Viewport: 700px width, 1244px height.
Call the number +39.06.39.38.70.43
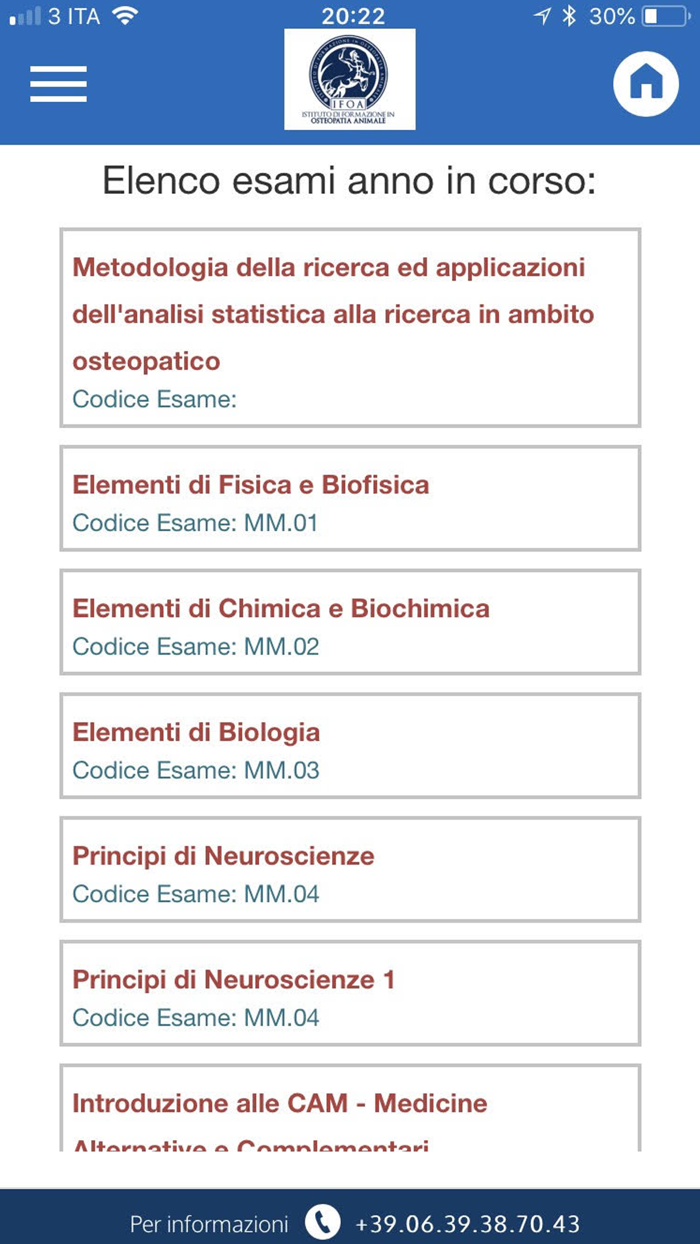466,1223
